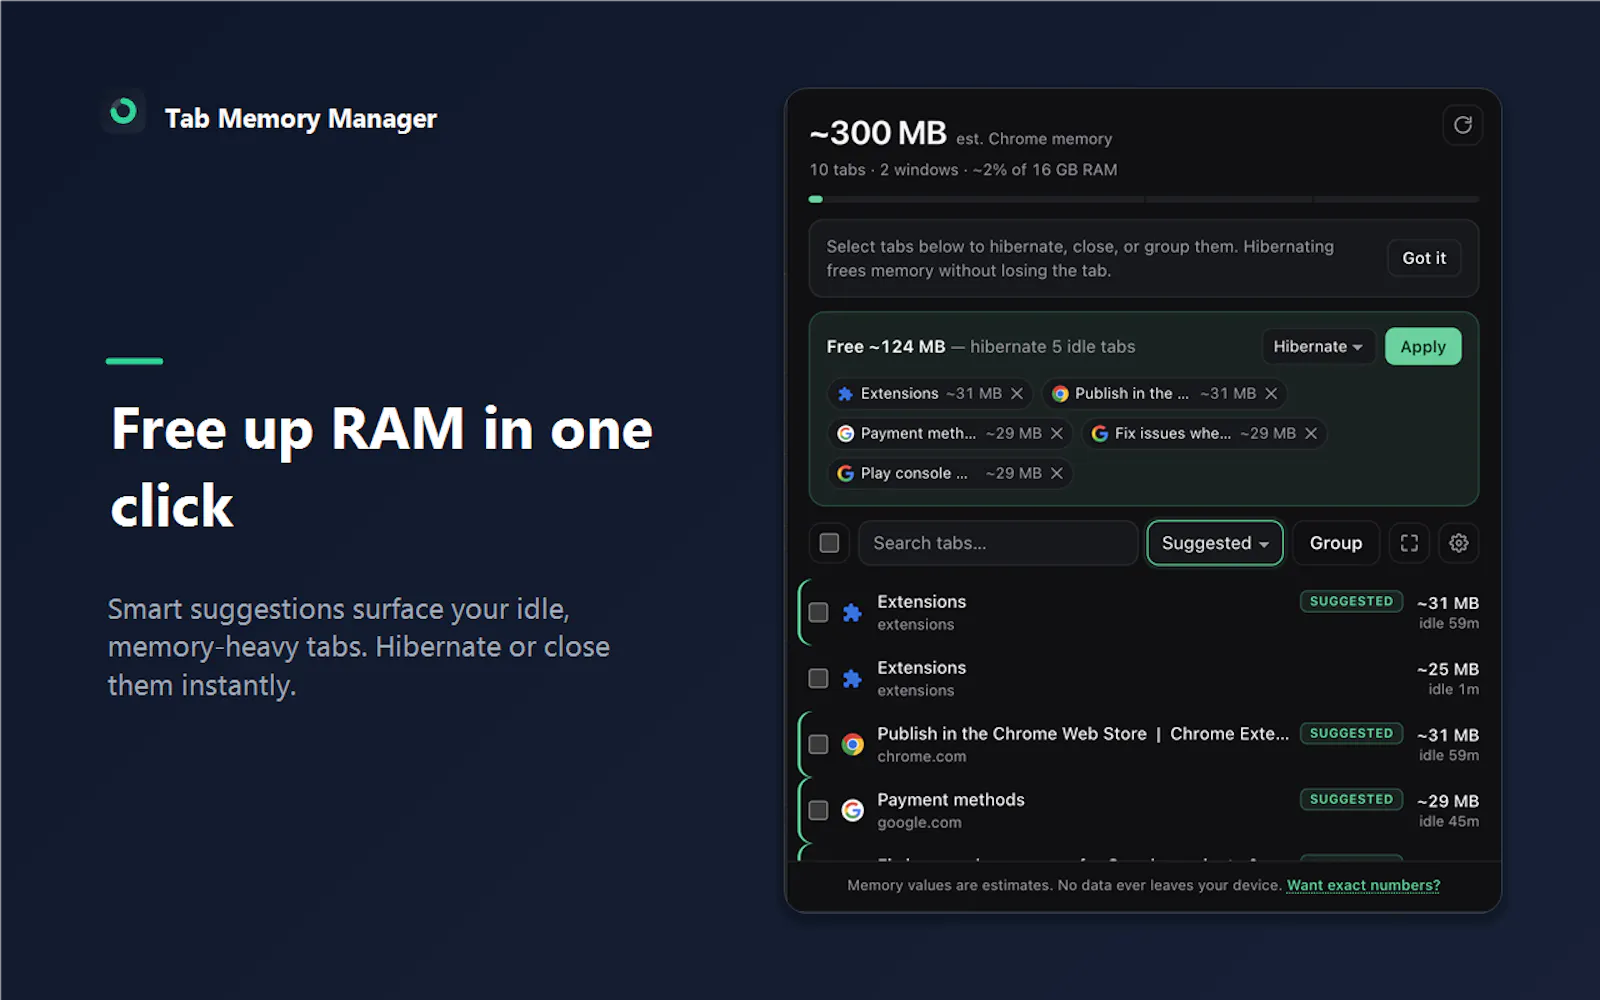The width and height of the screenshot is (1600, 1000).
Task: Click the Group button
Action: click(x=1336, y=543)
